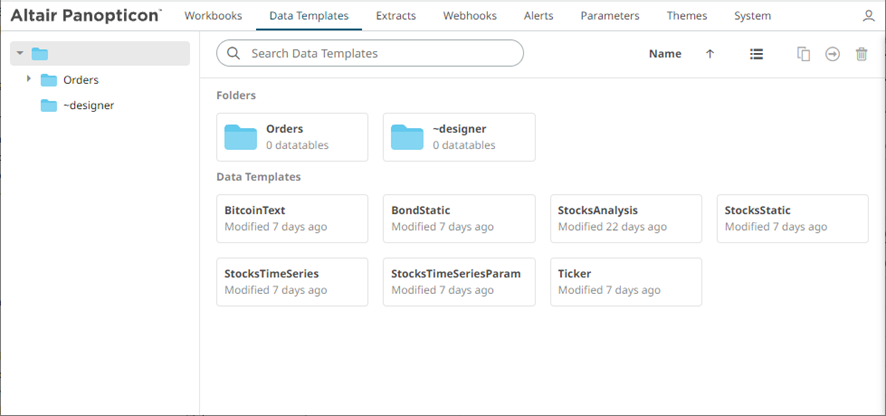Toggle ascending sort order arrow
The width and height of the screenshot is (886, 416).
coord(710,54)
